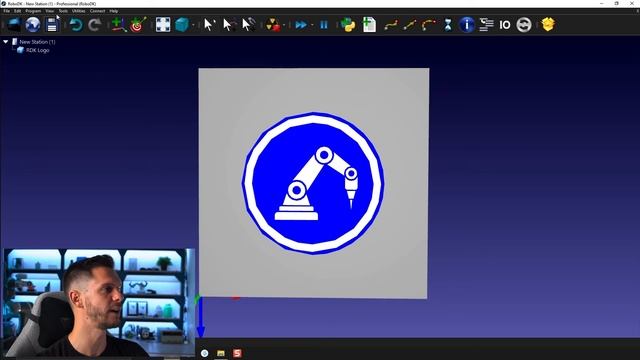Open the Tools menu
640x360 pixels.
[x=63, y=11]
